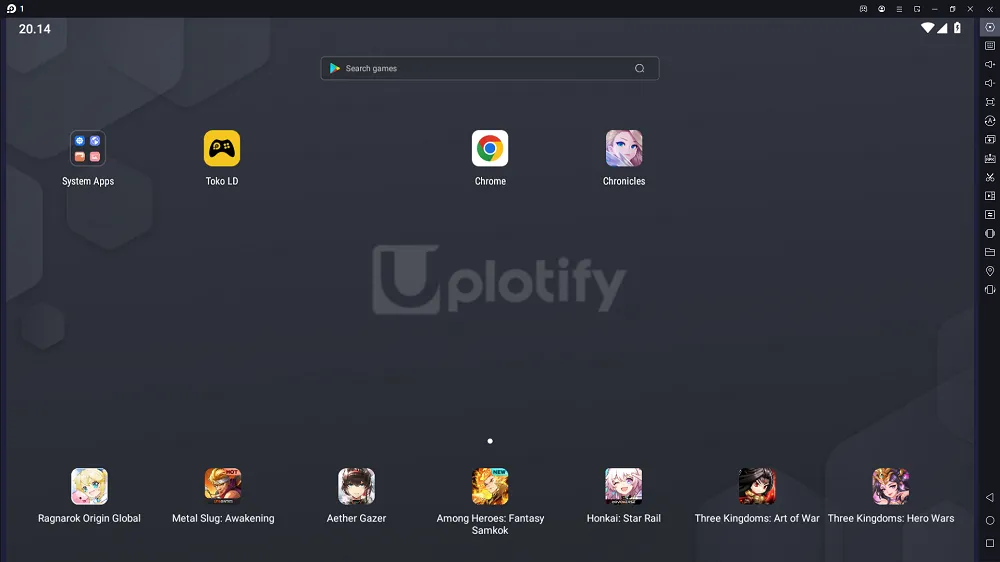Click the APK install sidebar icon
This screenshot has width=1000, height=562.
[990, 158]
